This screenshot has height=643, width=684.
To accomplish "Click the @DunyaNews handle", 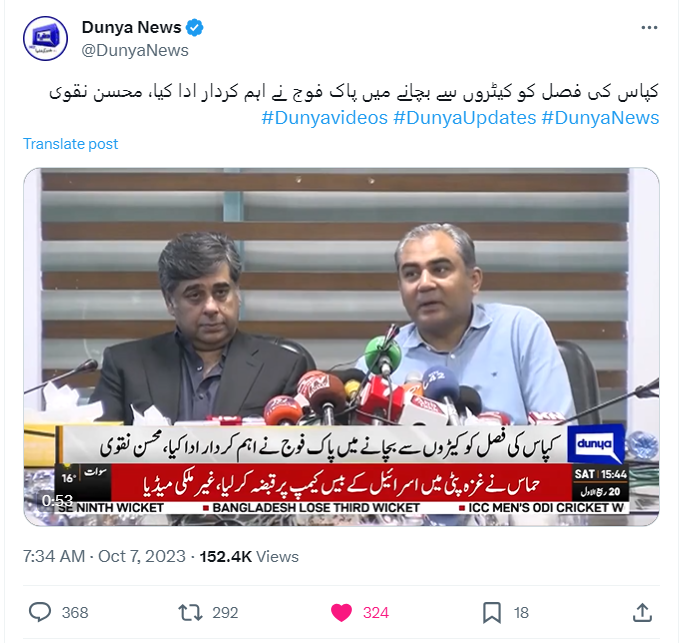I will (135, 51).
